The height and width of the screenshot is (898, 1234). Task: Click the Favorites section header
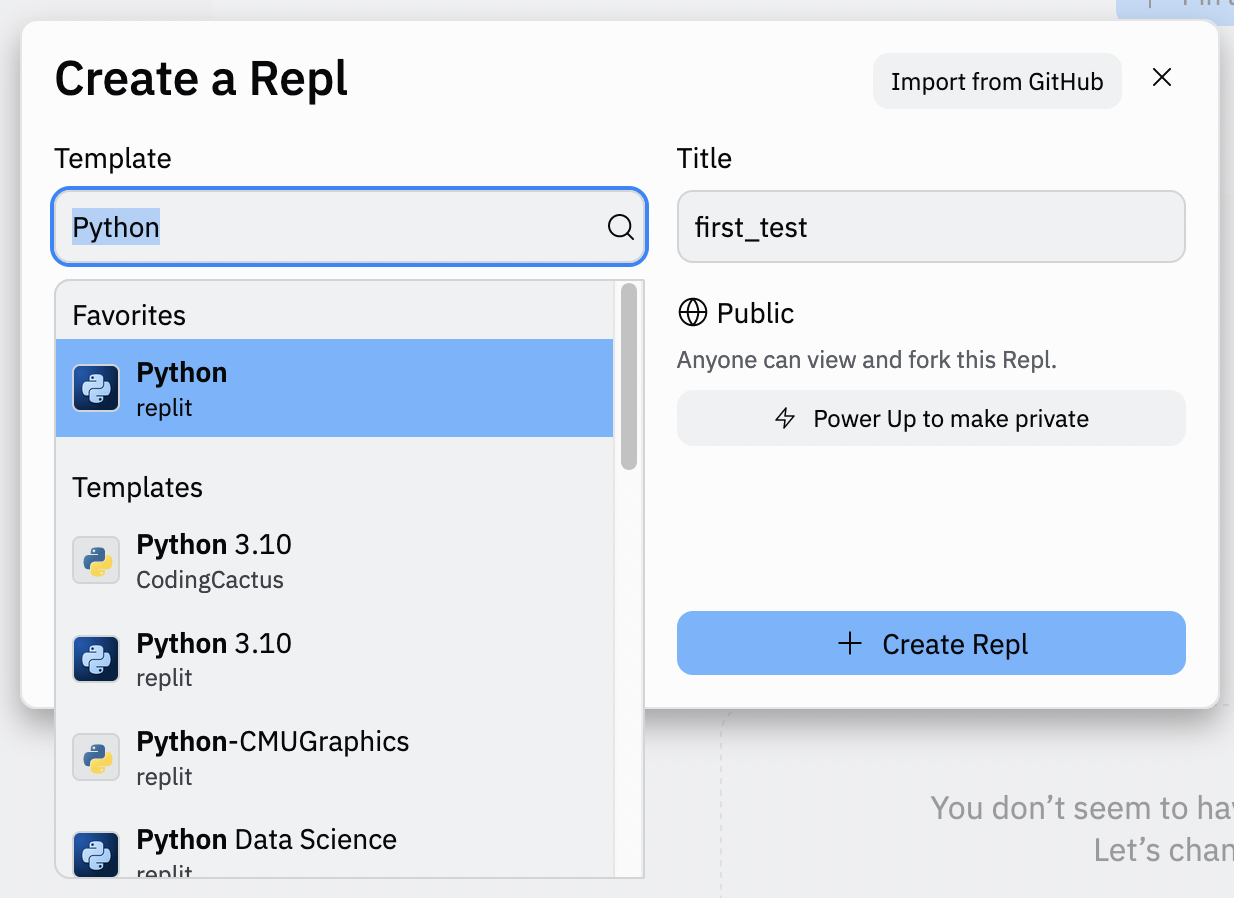point(129,315)
